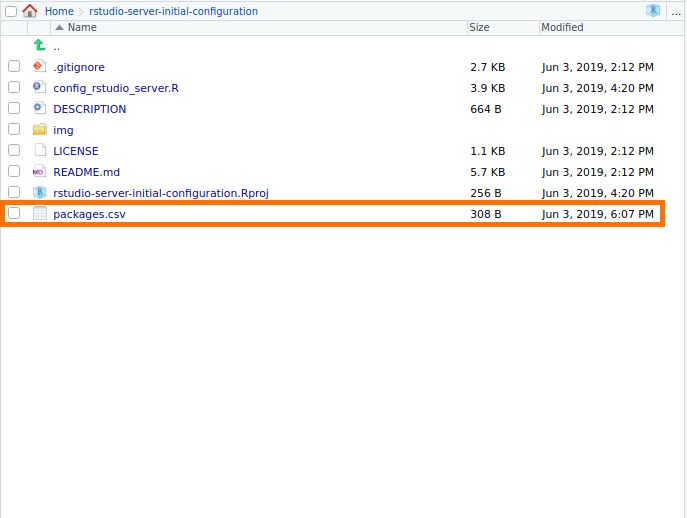Click the git icon beside .gitignore

point(39,67)
